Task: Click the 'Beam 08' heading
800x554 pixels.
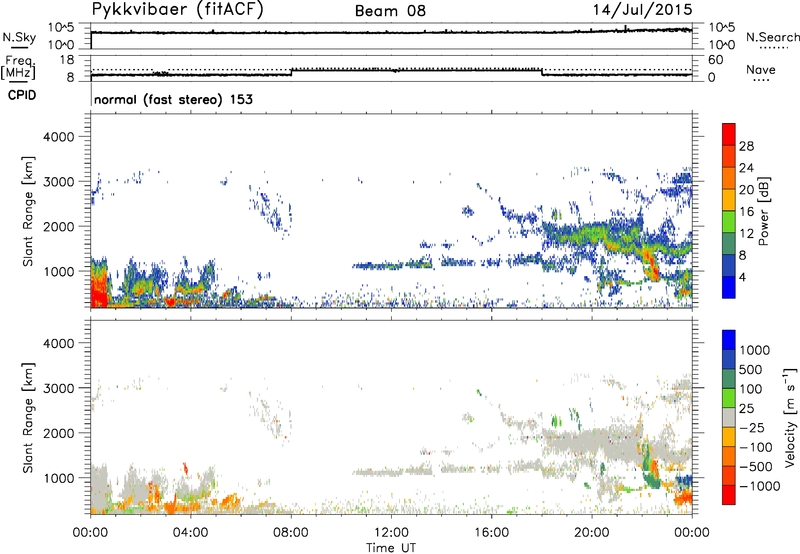Action: pos(390,11)
